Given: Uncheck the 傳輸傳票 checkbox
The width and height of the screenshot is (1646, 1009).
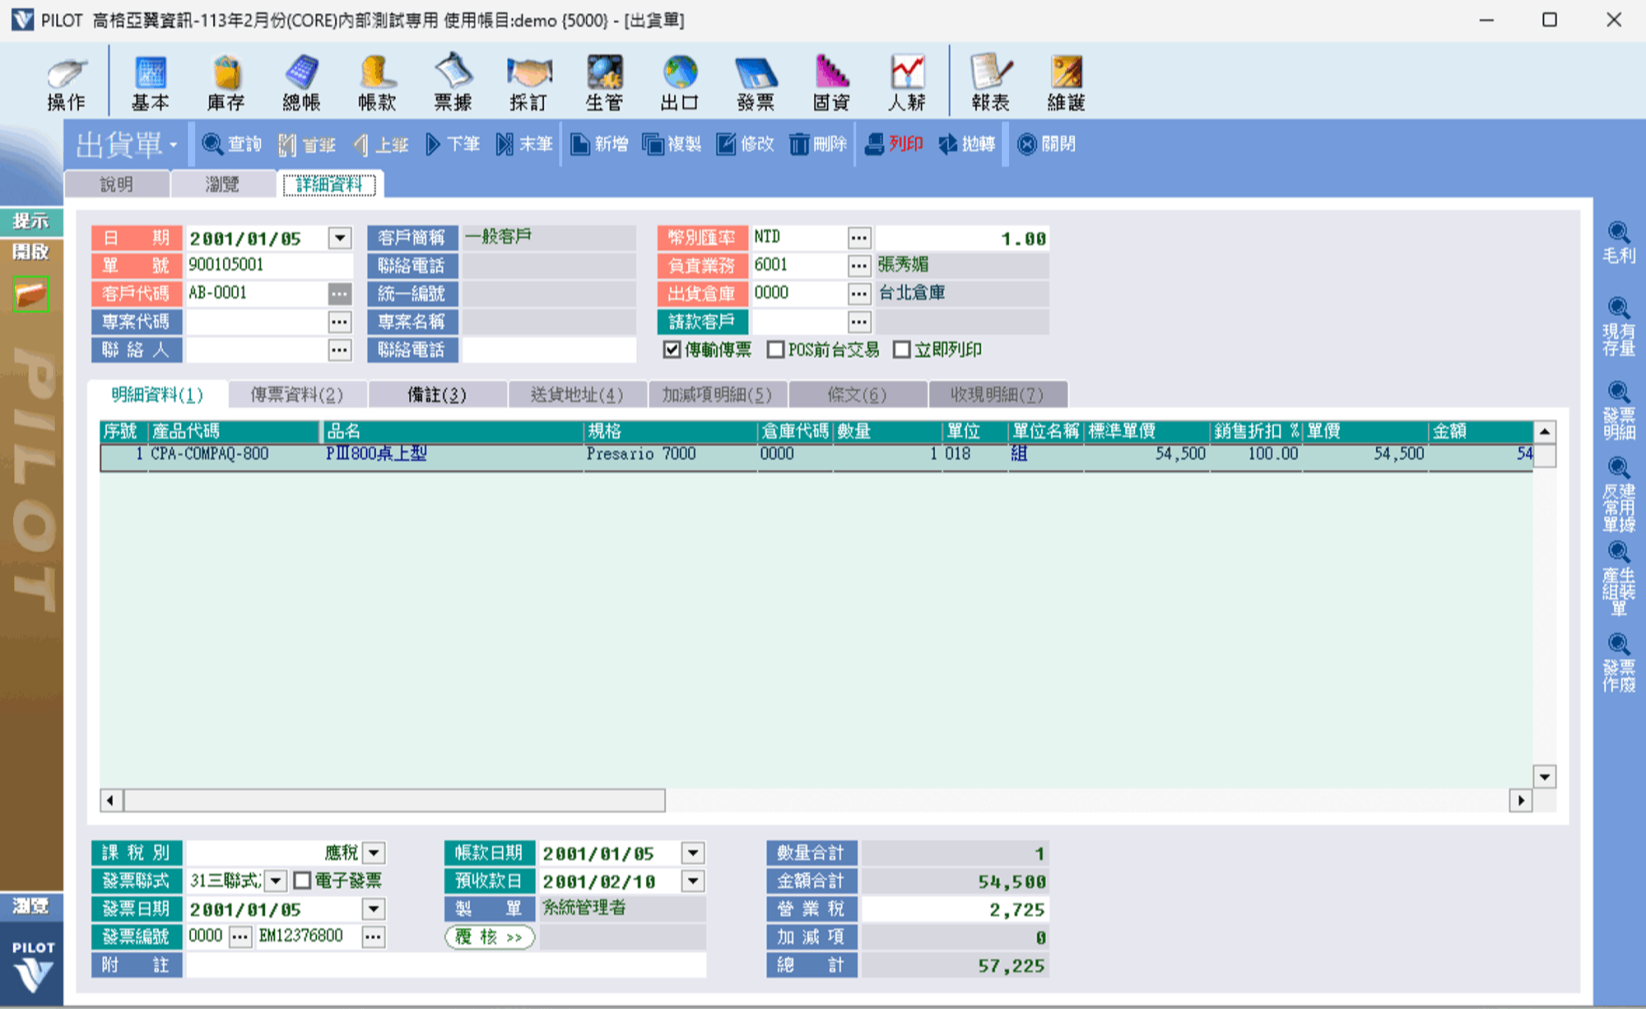Looking at the screenshot, I should point(673,350).
